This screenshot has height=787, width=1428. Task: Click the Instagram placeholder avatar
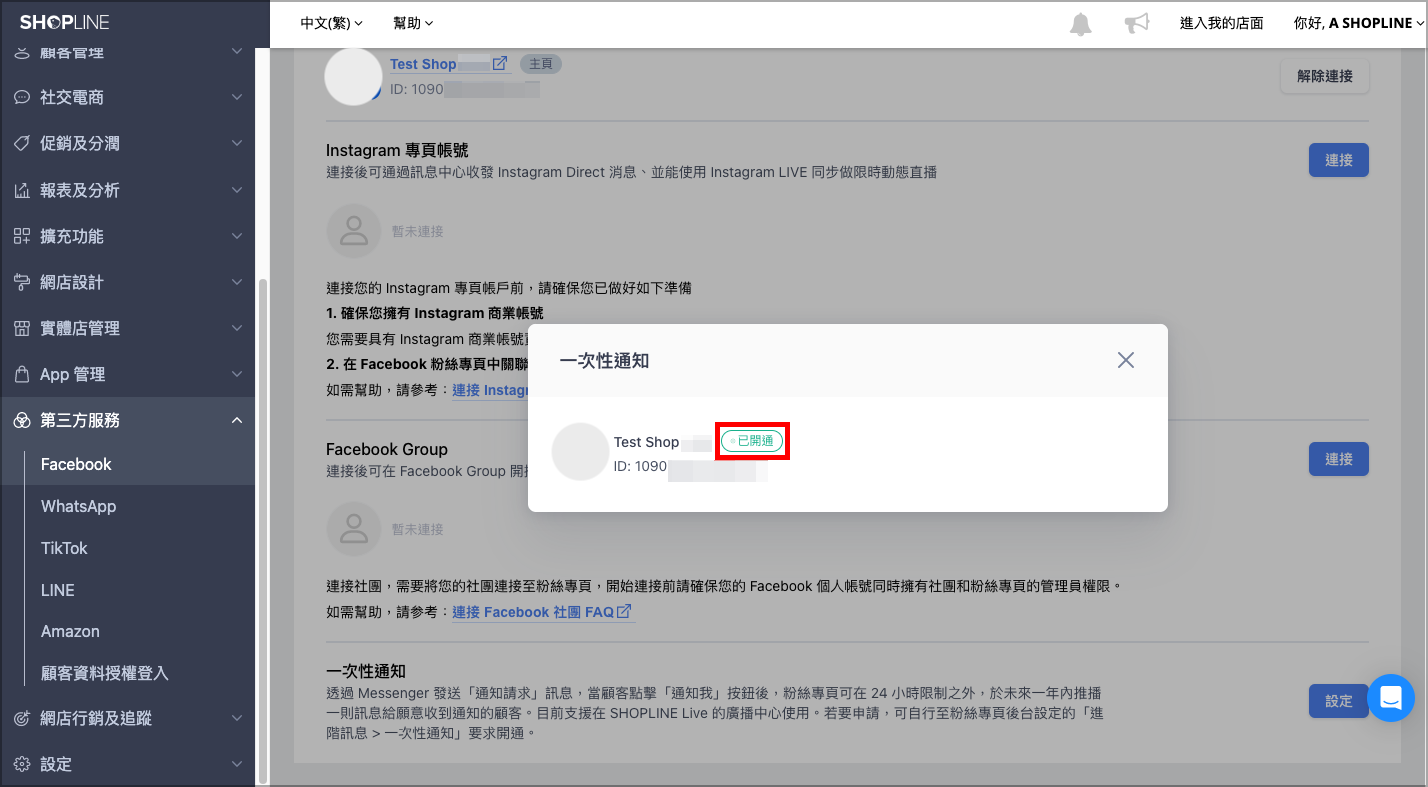click(354, 231)
